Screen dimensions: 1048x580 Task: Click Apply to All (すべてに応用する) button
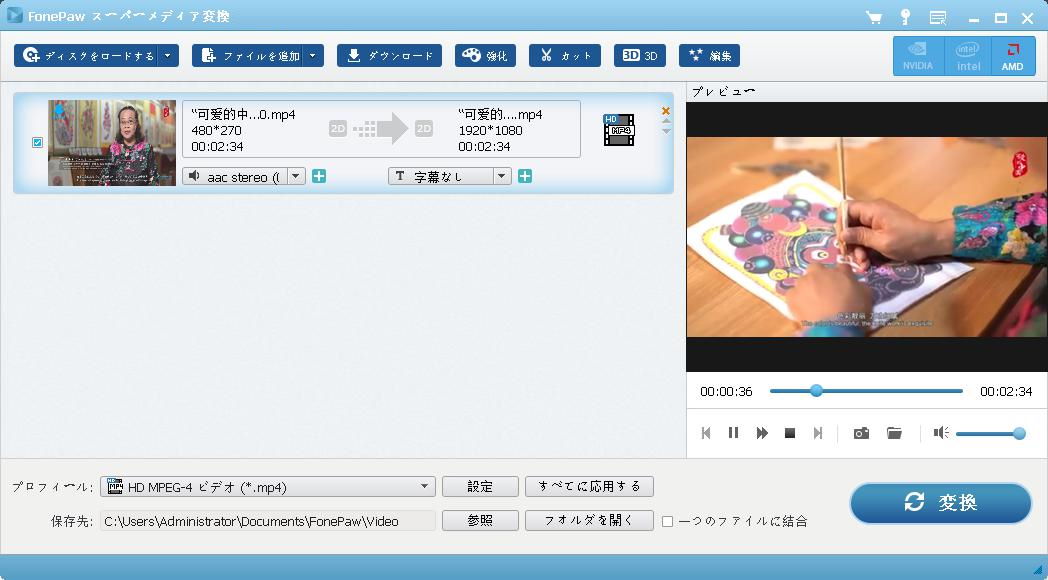tap(590, 486)
